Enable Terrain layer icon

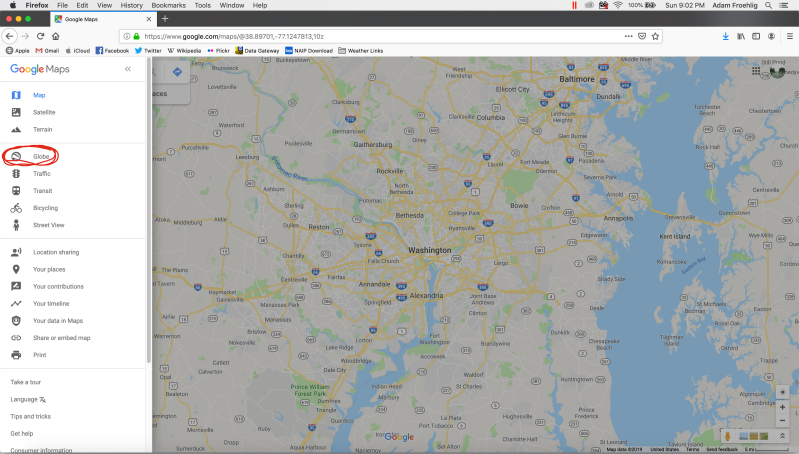tap(16, 129)
